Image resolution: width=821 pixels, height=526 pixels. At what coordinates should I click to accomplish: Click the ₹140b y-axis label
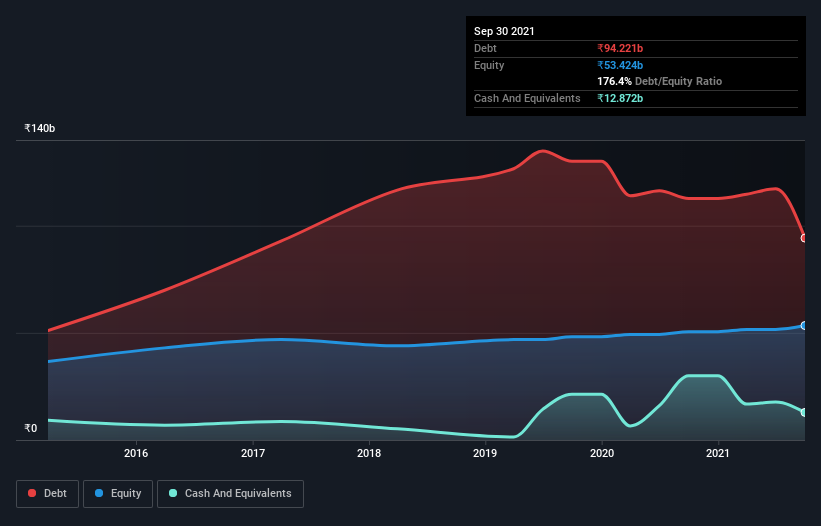39,128
